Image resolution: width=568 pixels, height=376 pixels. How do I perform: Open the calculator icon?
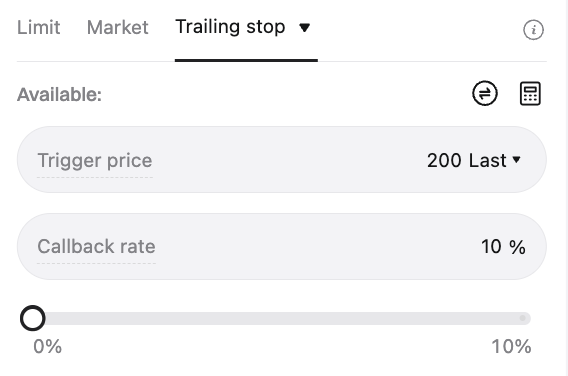530,93
